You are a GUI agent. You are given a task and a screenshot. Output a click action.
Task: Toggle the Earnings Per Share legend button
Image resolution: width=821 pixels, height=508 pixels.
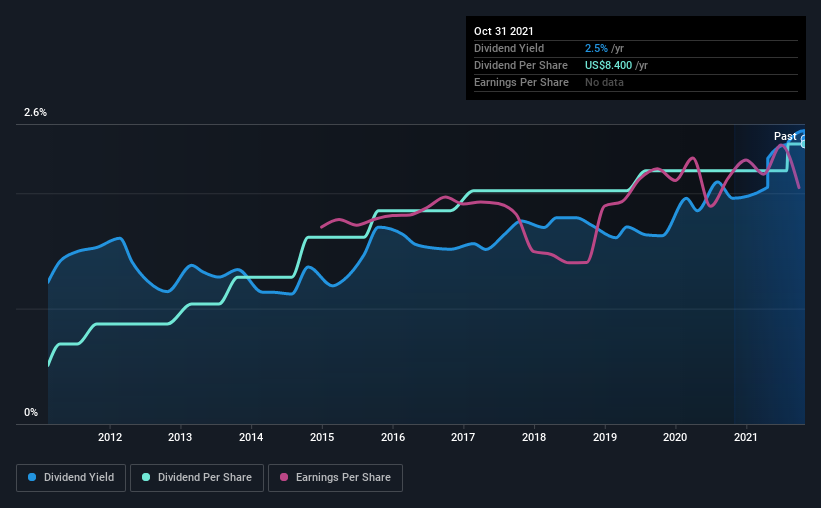tap(335, 478)
